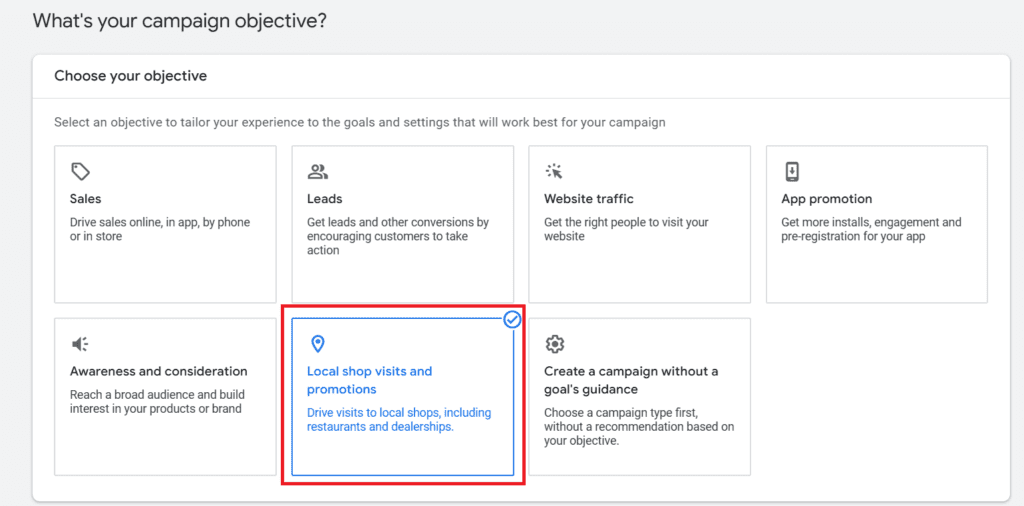Click the Awareness megaphone icon
The image size is (1024, 506).
point(80,344)
